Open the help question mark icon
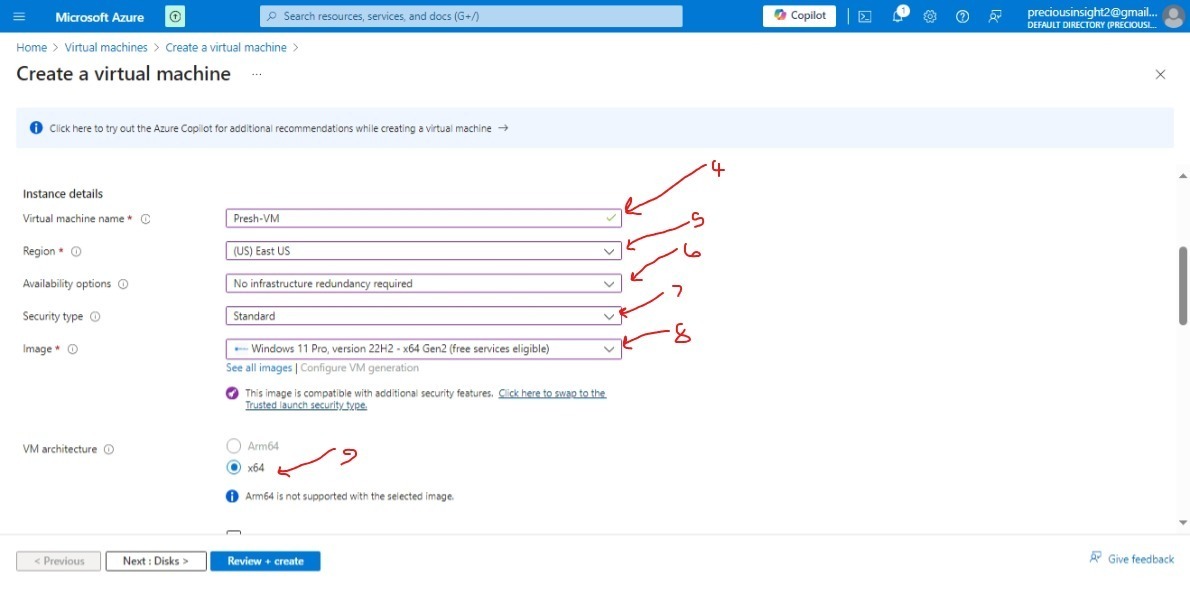1190x590 pixels. [x=962, y=16]
